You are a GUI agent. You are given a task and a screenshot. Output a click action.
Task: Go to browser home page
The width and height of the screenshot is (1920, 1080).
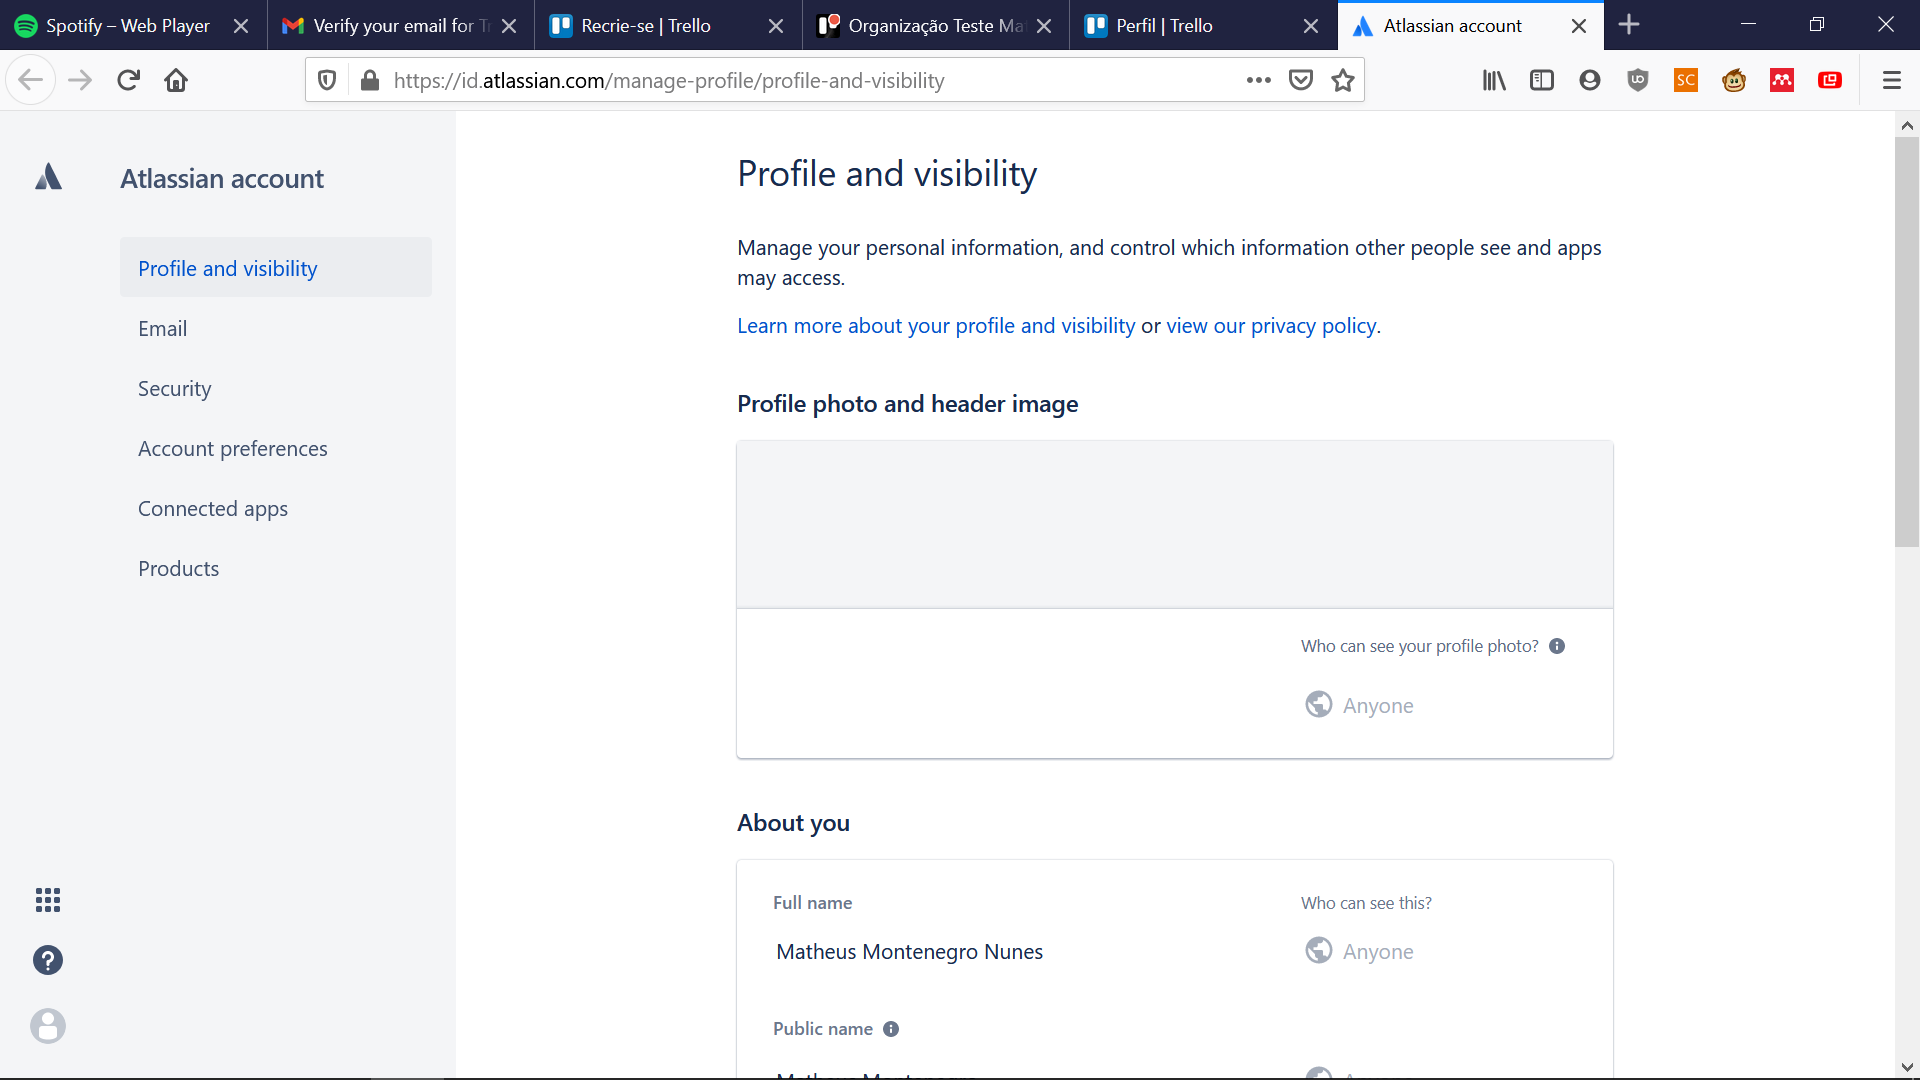[176, 80]
